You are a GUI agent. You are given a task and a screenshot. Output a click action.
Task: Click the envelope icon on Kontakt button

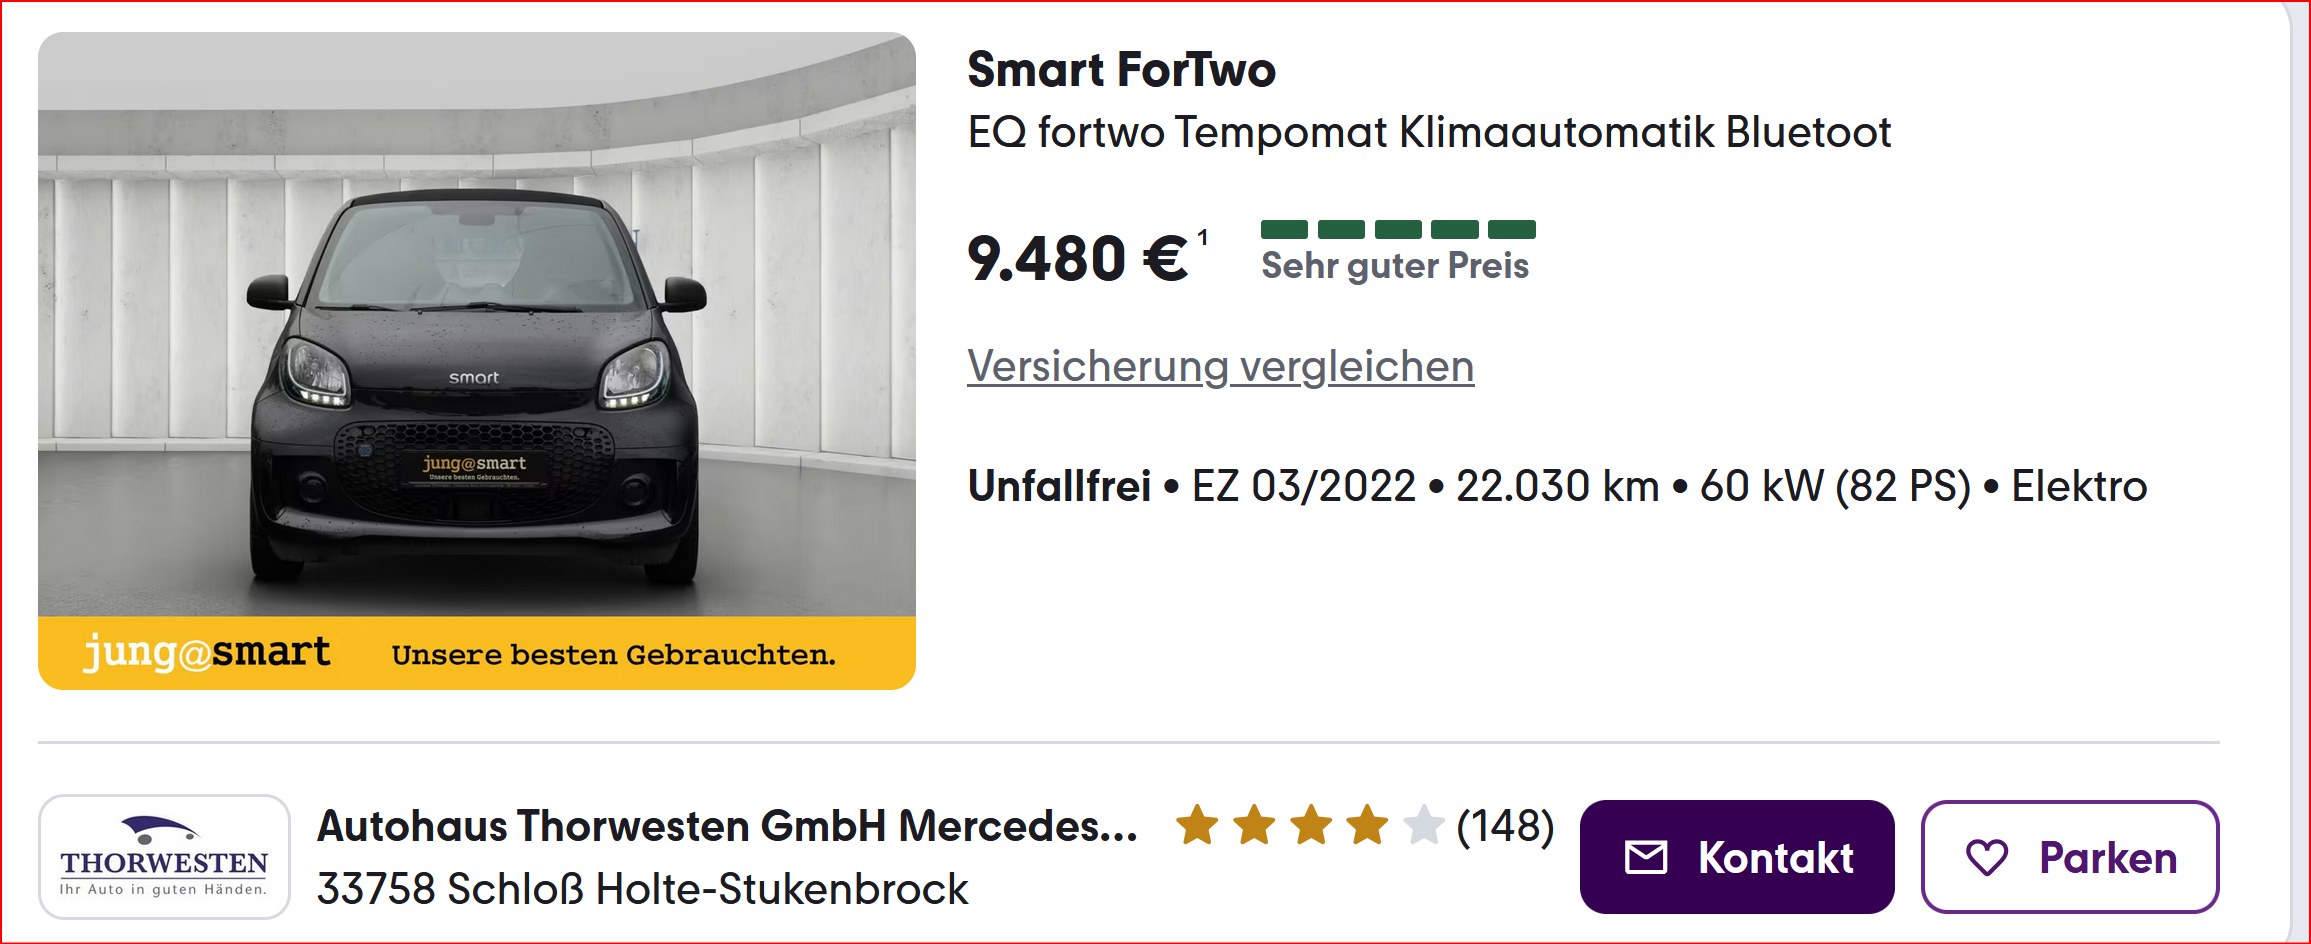[1645, 858]
